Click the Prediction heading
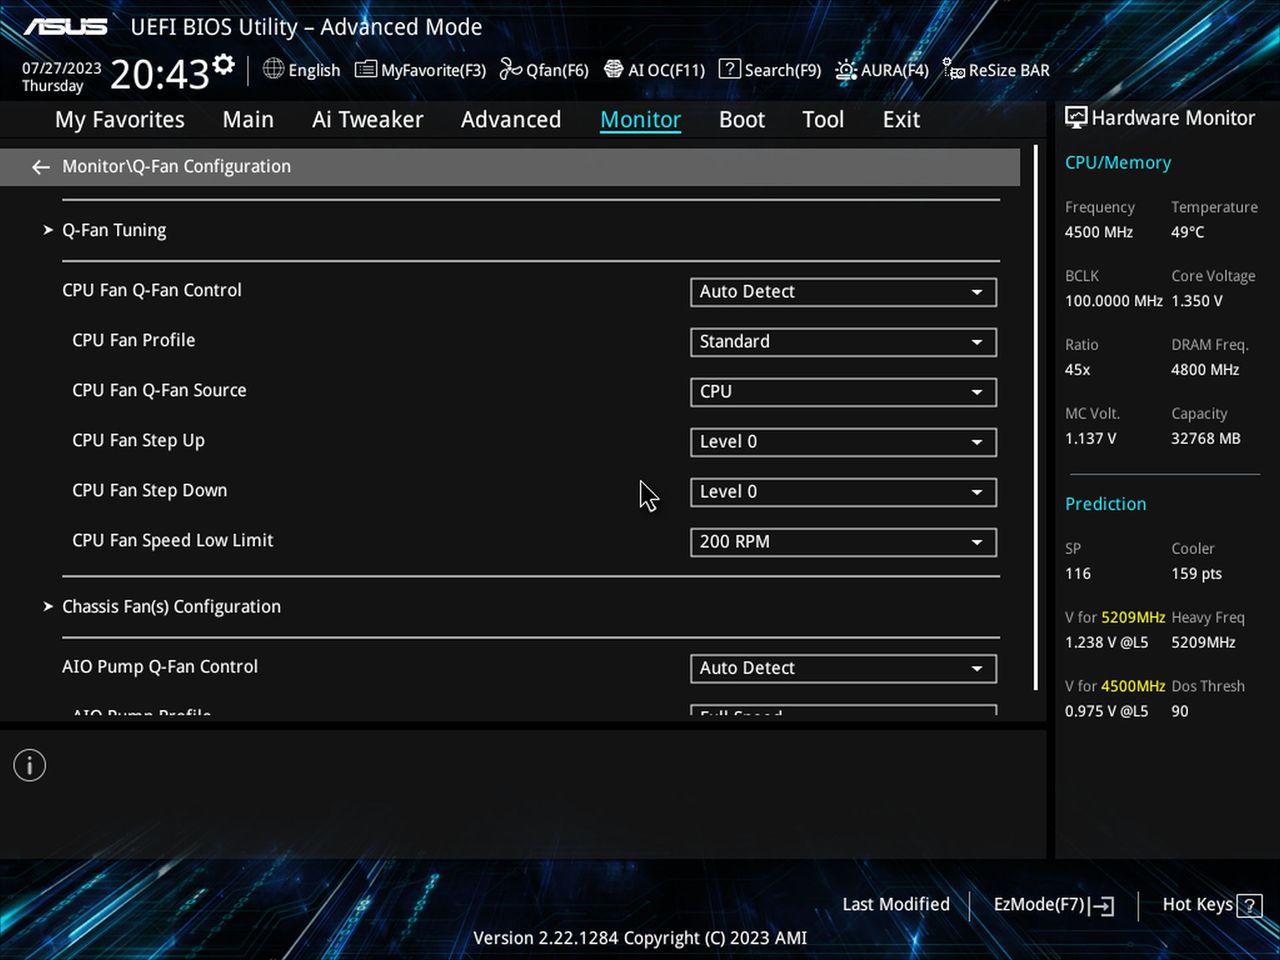 point(1106,504)
